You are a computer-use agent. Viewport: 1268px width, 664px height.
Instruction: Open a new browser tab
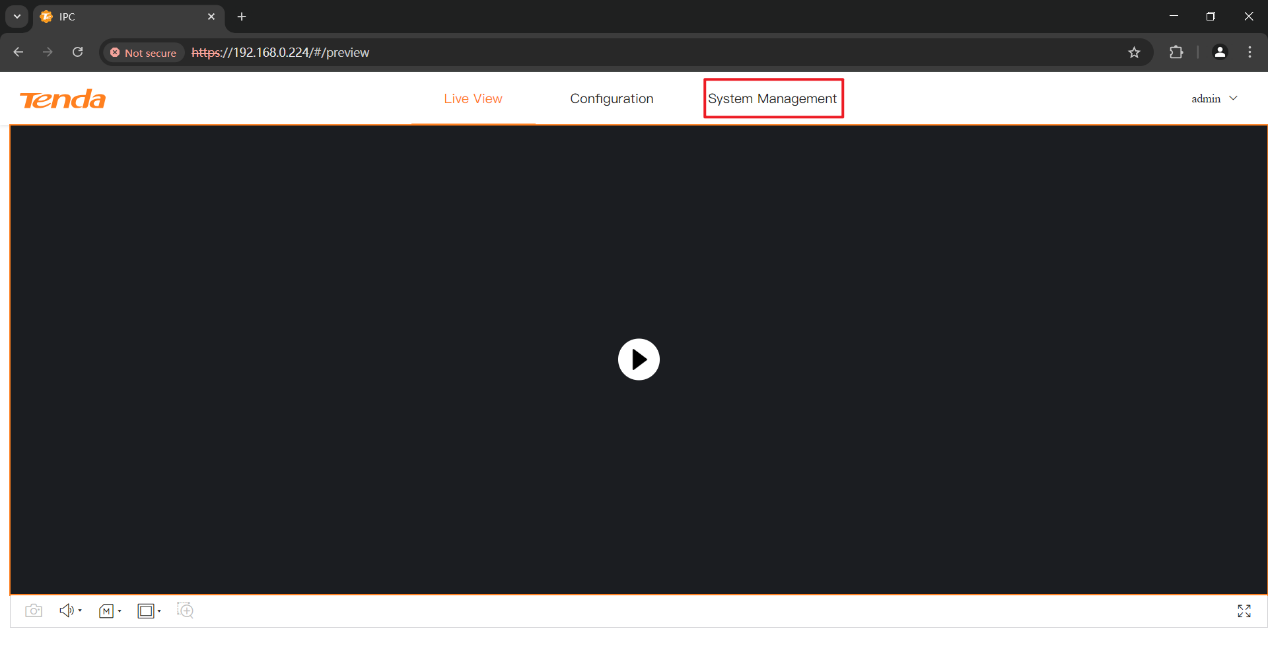click(241, 17)
